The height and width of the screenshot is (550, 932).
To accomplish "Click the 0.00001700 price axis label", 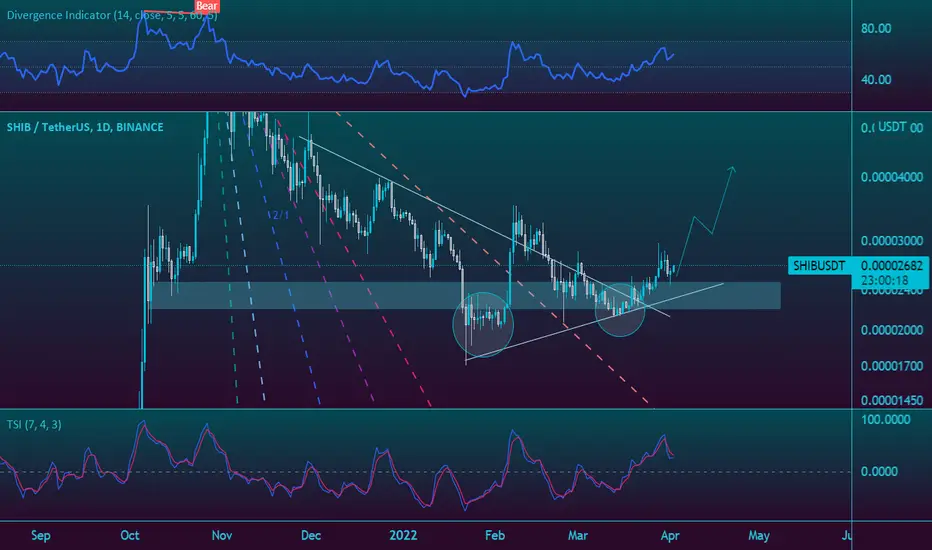I will [892, 366].
